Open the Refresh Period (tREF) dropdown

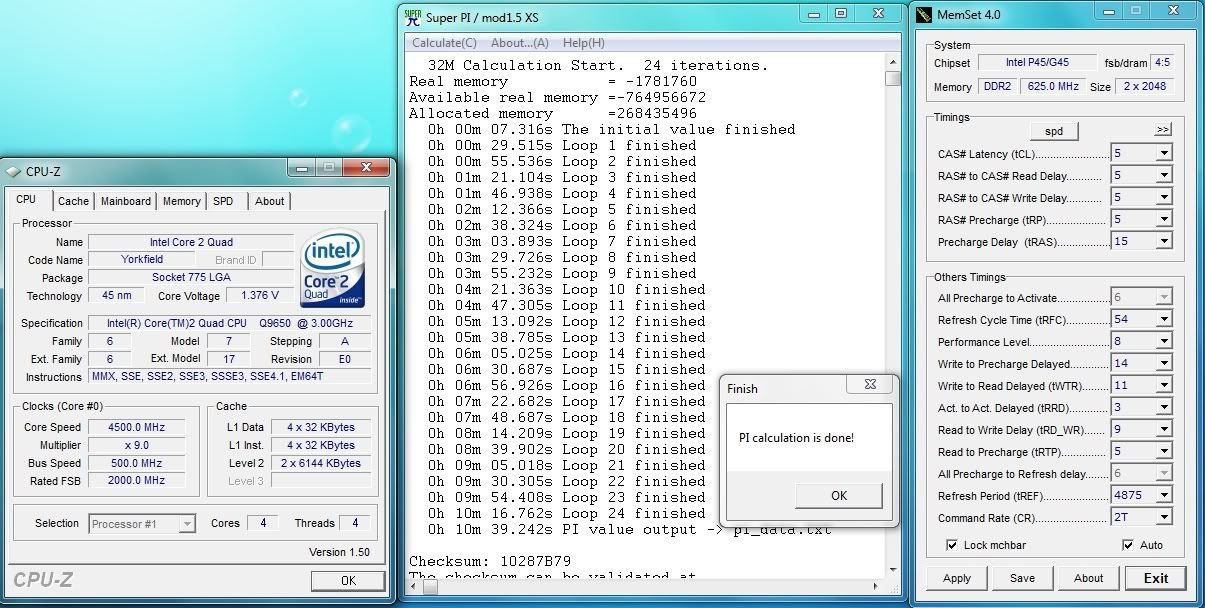[x=1164, y=496]
